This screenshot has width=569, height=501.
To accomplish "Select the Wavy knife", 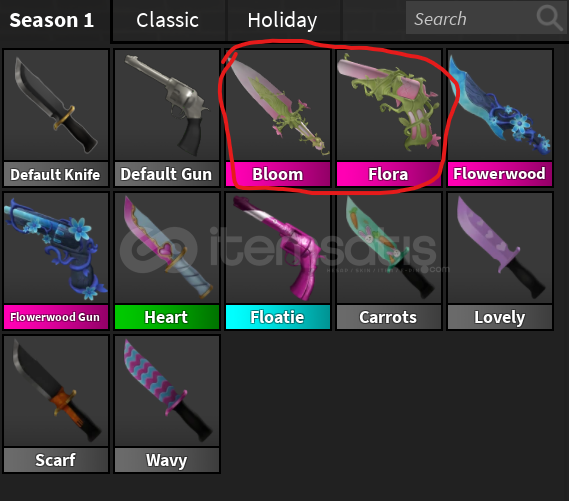I will point(167,404).
